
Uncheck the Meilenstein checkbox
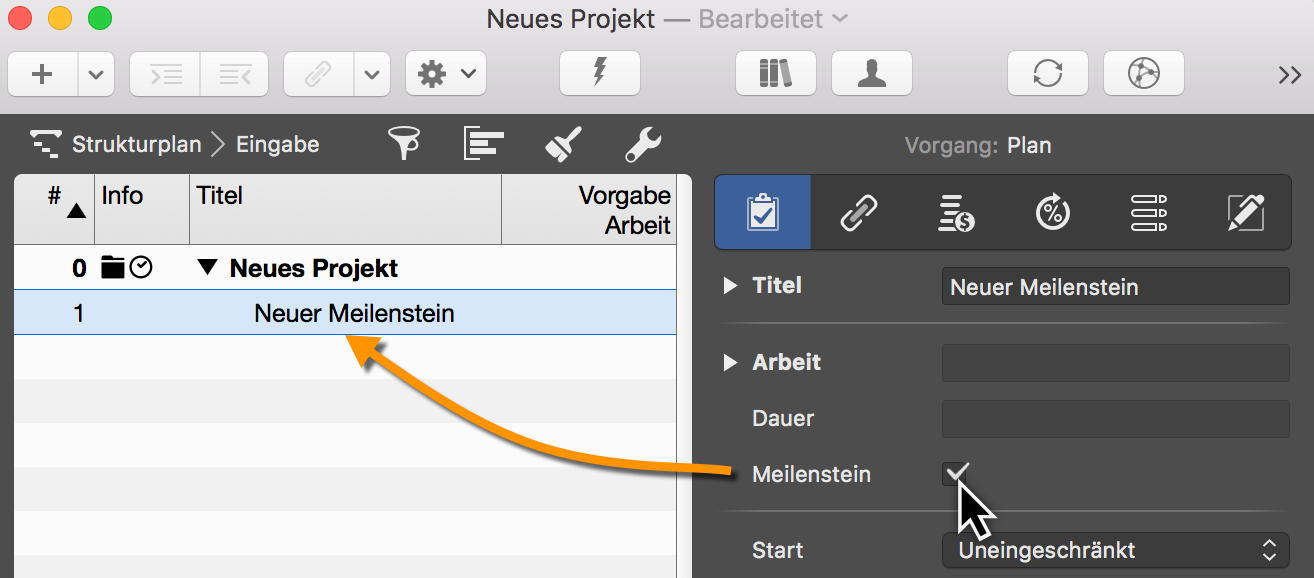957,474
